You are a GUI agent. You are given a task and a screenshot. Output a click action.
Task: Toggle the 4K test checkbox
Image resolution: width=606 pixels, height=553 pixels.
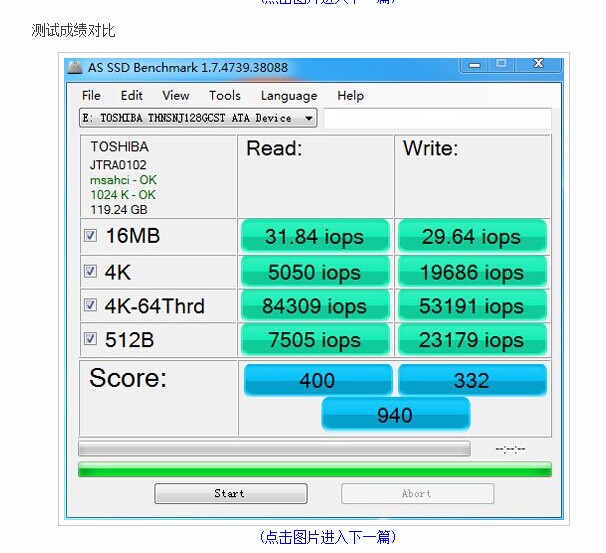(x=91, y=271)
